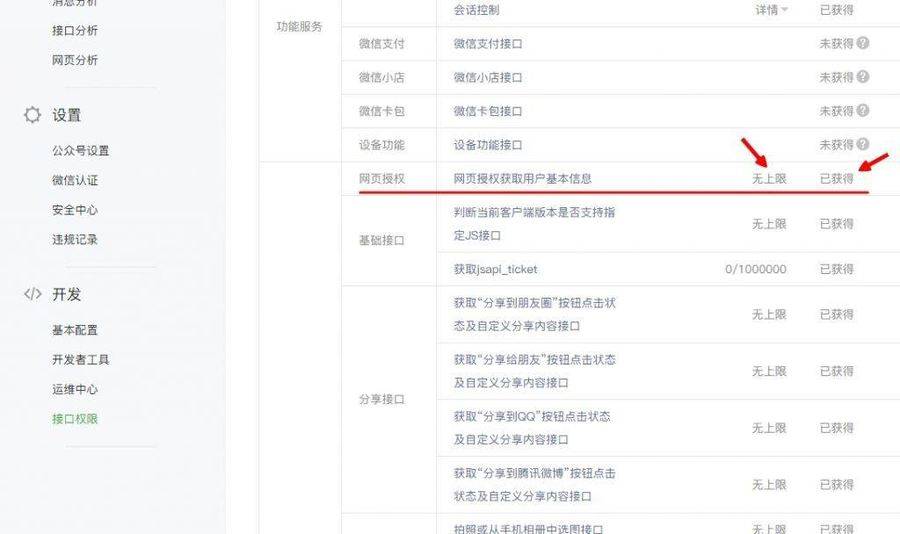Open 开发者工具
The width and height of the screenshot is (900, 534).
click(80, 359)
